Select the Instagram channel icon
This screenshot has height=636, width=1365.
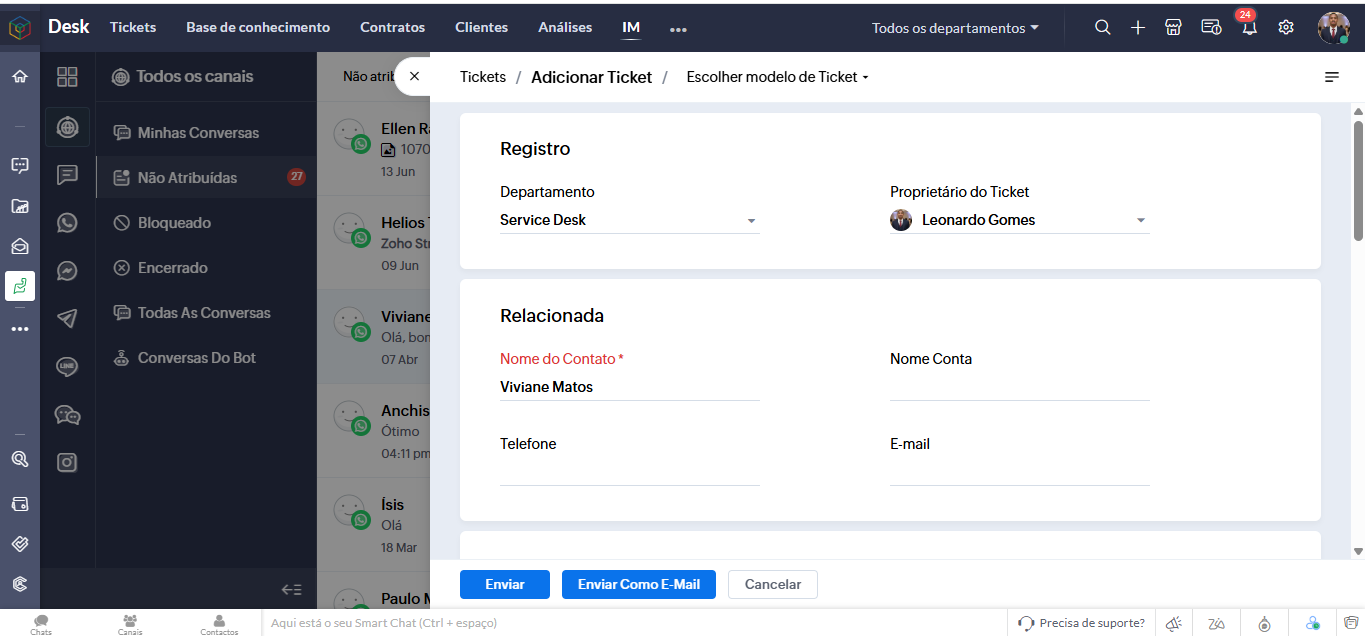[x=67, y=462]
